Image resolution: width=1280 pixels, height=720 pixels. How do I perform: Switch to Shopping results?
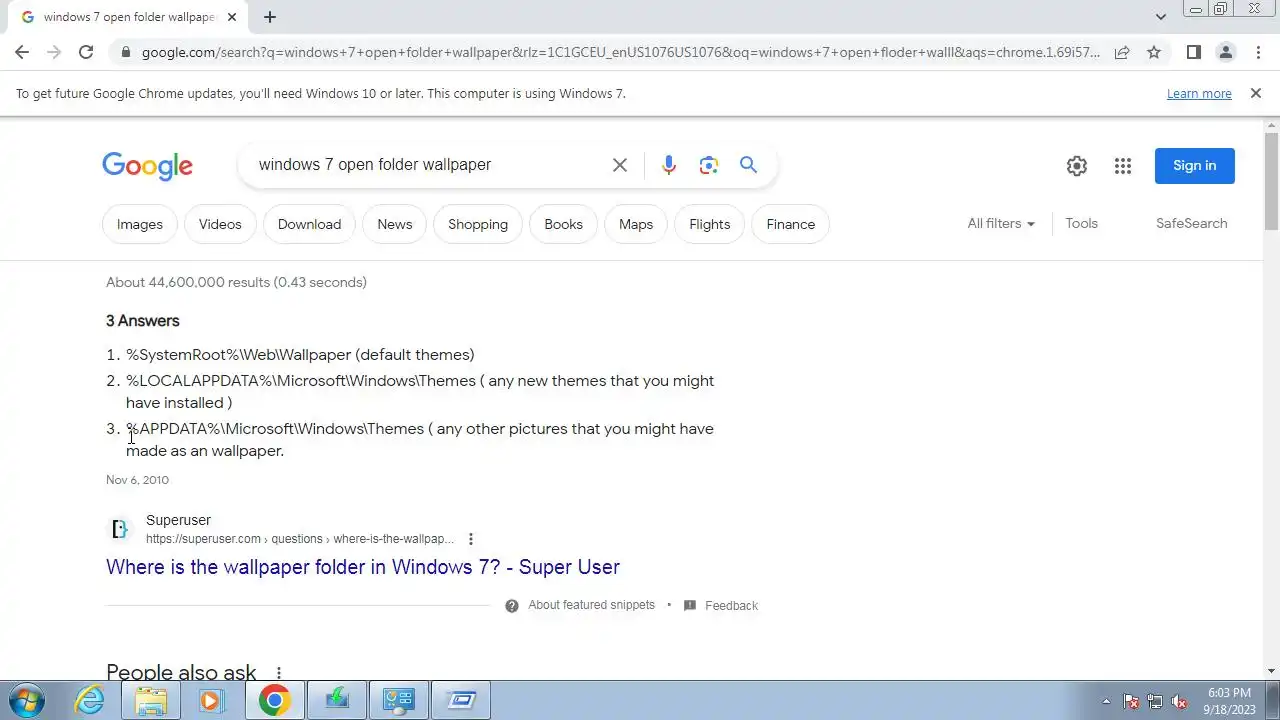tap(478, 224)
